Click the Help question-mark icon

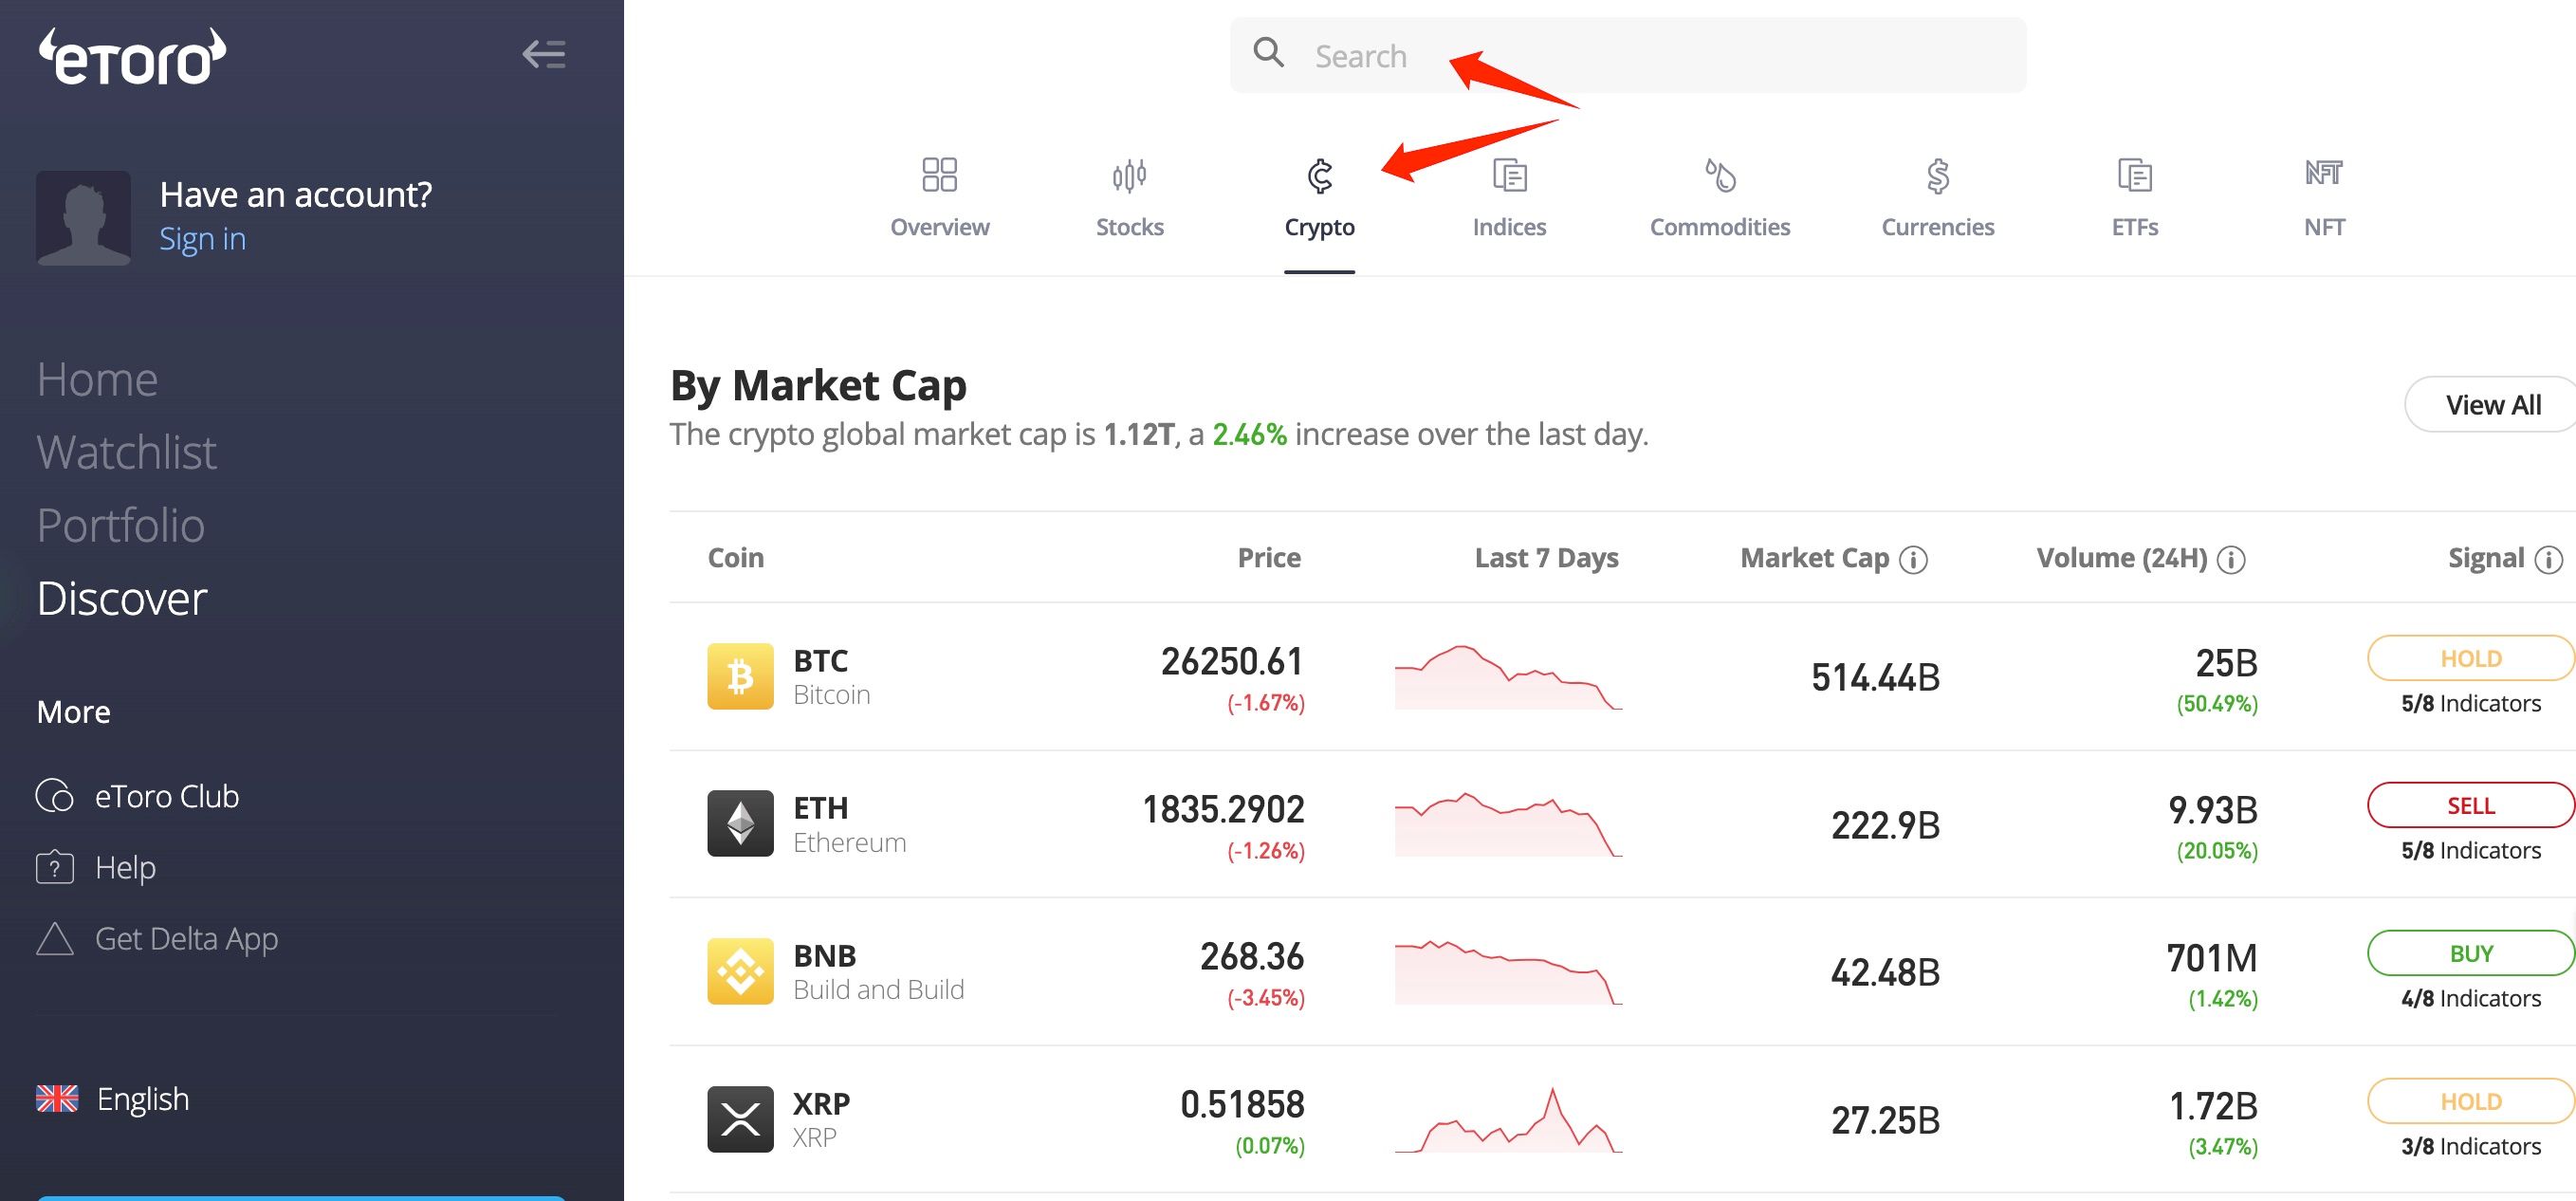[56, 867]
